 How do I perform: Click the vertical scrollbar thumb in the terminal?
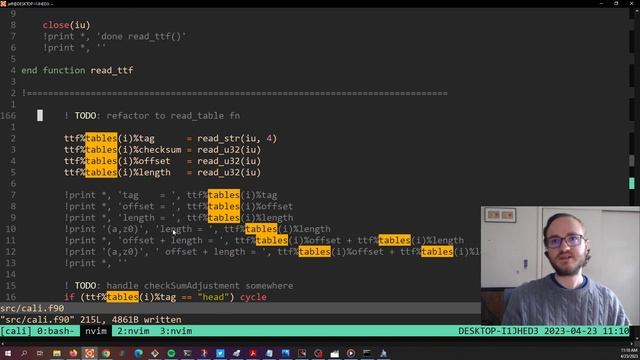coord(632,160)
